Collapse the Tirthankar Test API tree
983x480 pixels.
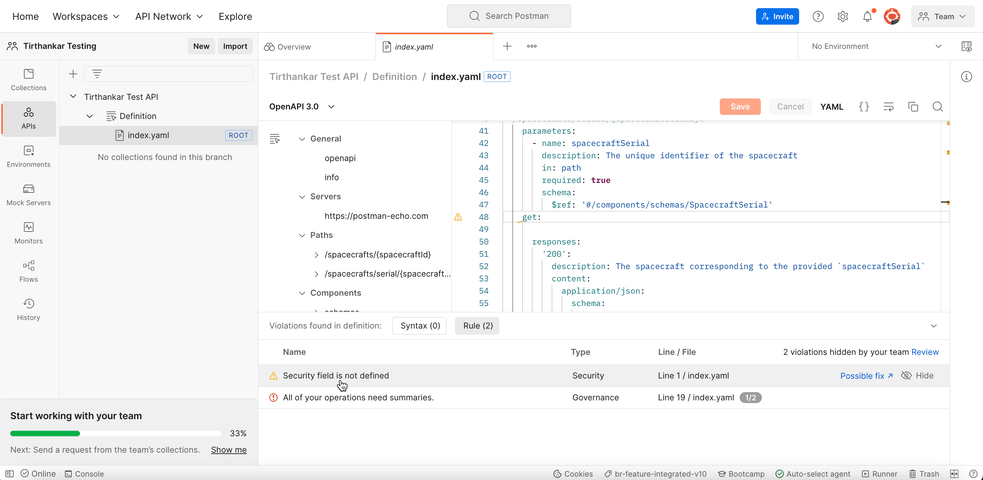tap(73, 97)
